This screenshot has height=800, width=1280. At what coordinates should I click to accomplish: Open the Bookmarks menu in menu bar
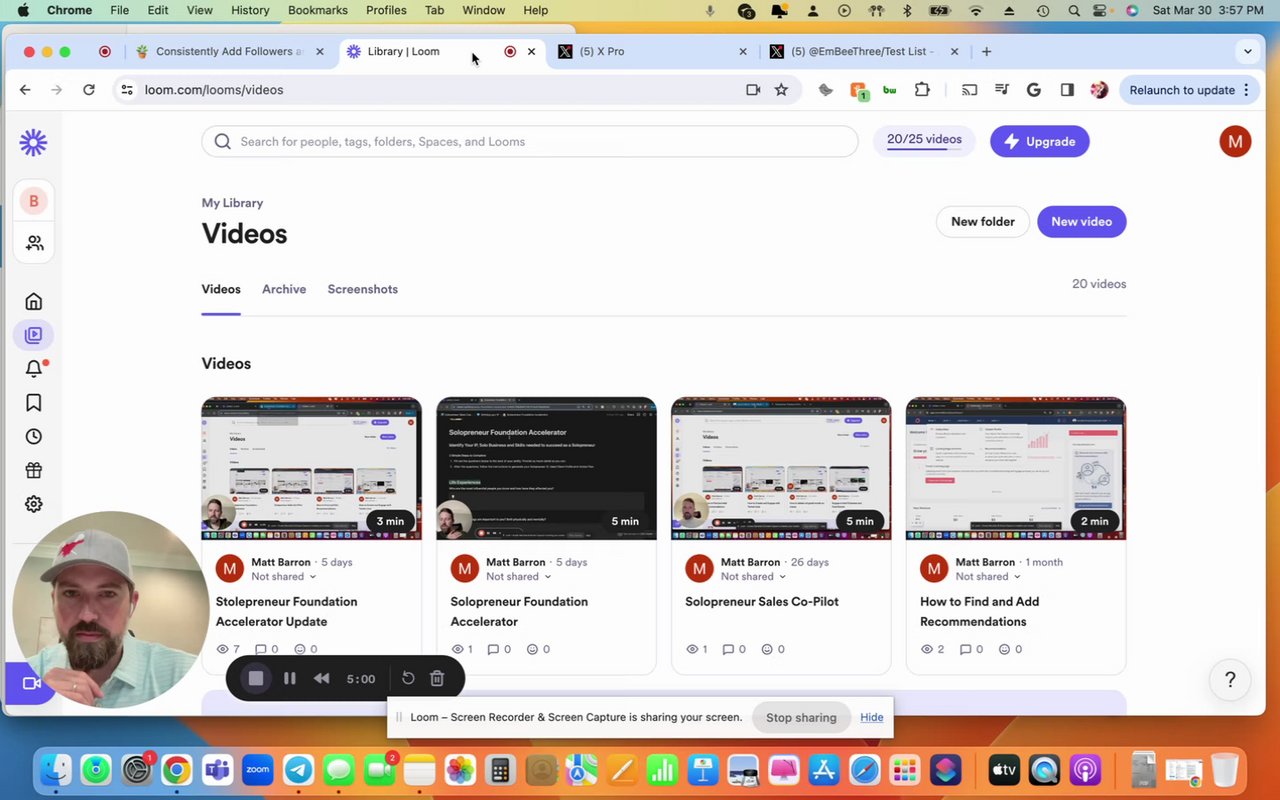[318, 10]
